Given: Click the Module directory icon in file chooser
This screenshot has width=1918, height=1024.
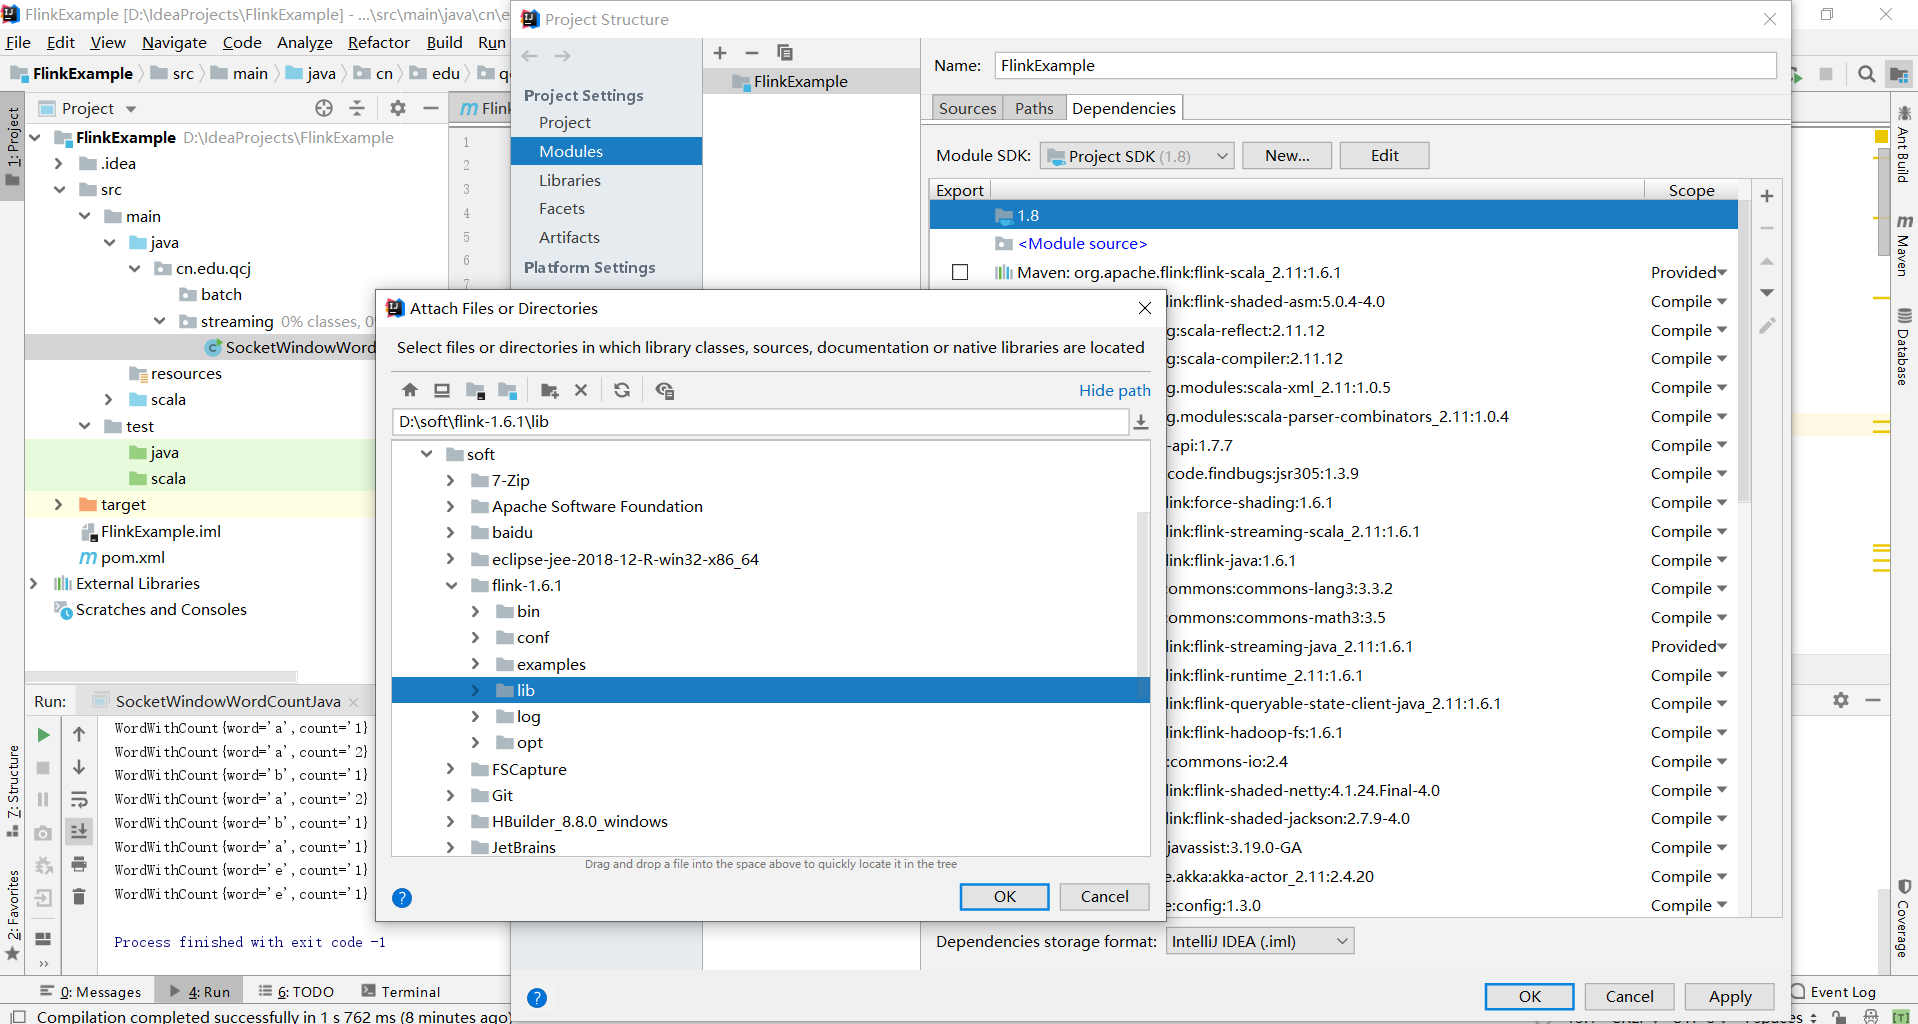Looking at the screenshot, I should (508, 391).
